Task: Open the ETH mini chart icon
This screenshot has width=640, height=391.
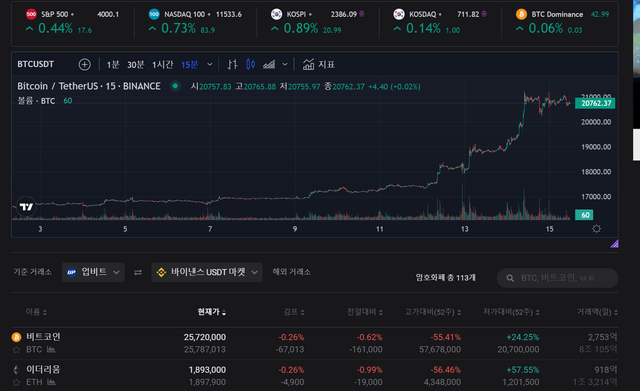Action: pyautogui.click(x=51, y=382)
